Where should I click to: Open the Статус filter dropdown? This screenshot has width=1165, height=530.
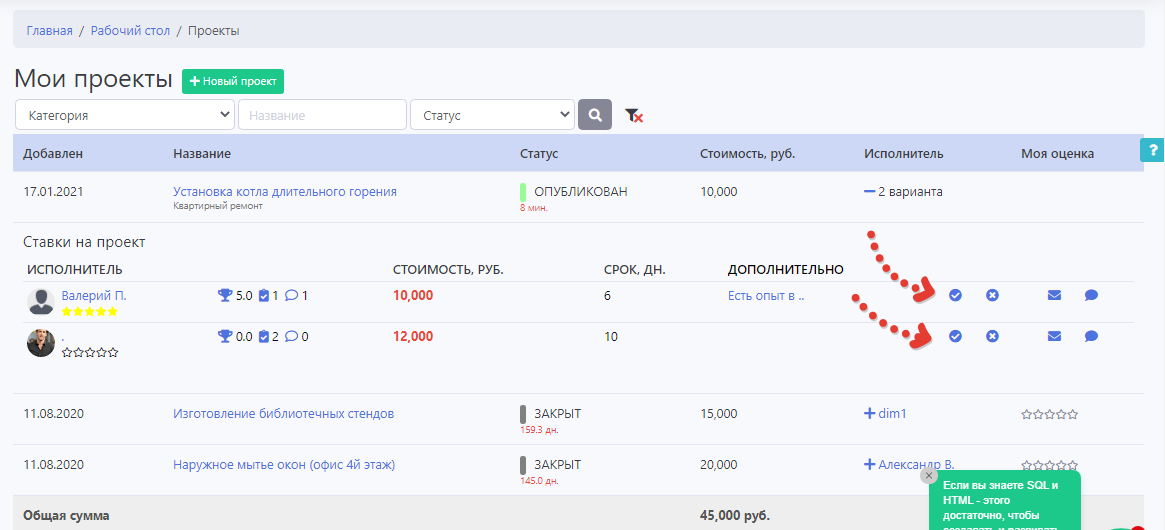(492, 115)
